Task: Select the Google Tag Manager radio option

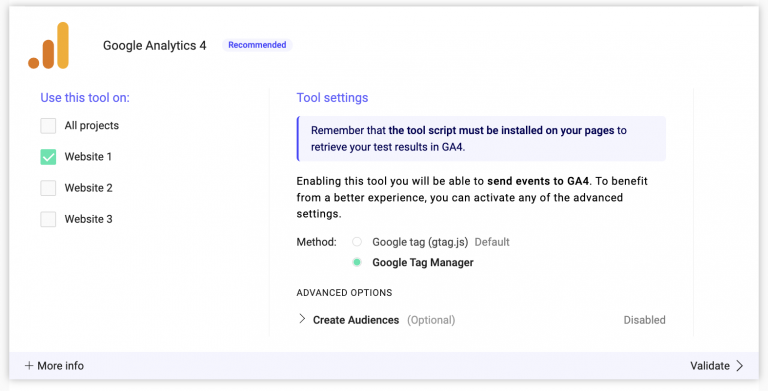Action: [x=357, y=262]
